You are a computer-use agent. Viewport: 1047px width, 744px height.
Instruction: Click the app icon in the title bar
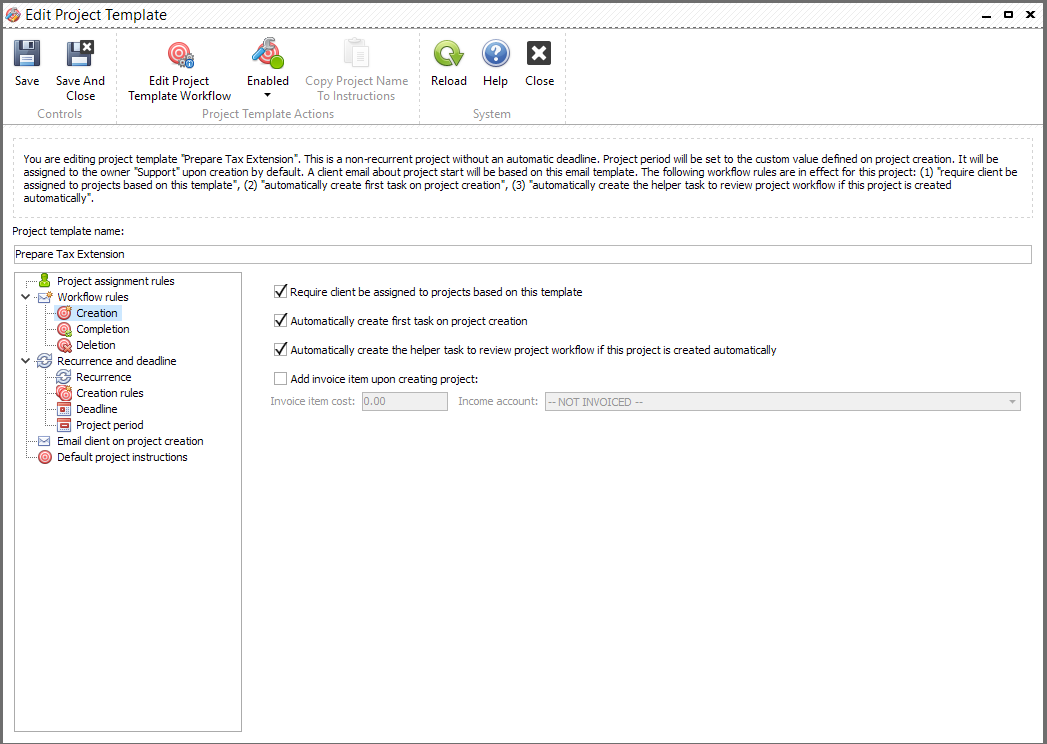pyautogui.click(x=13, y=15)
